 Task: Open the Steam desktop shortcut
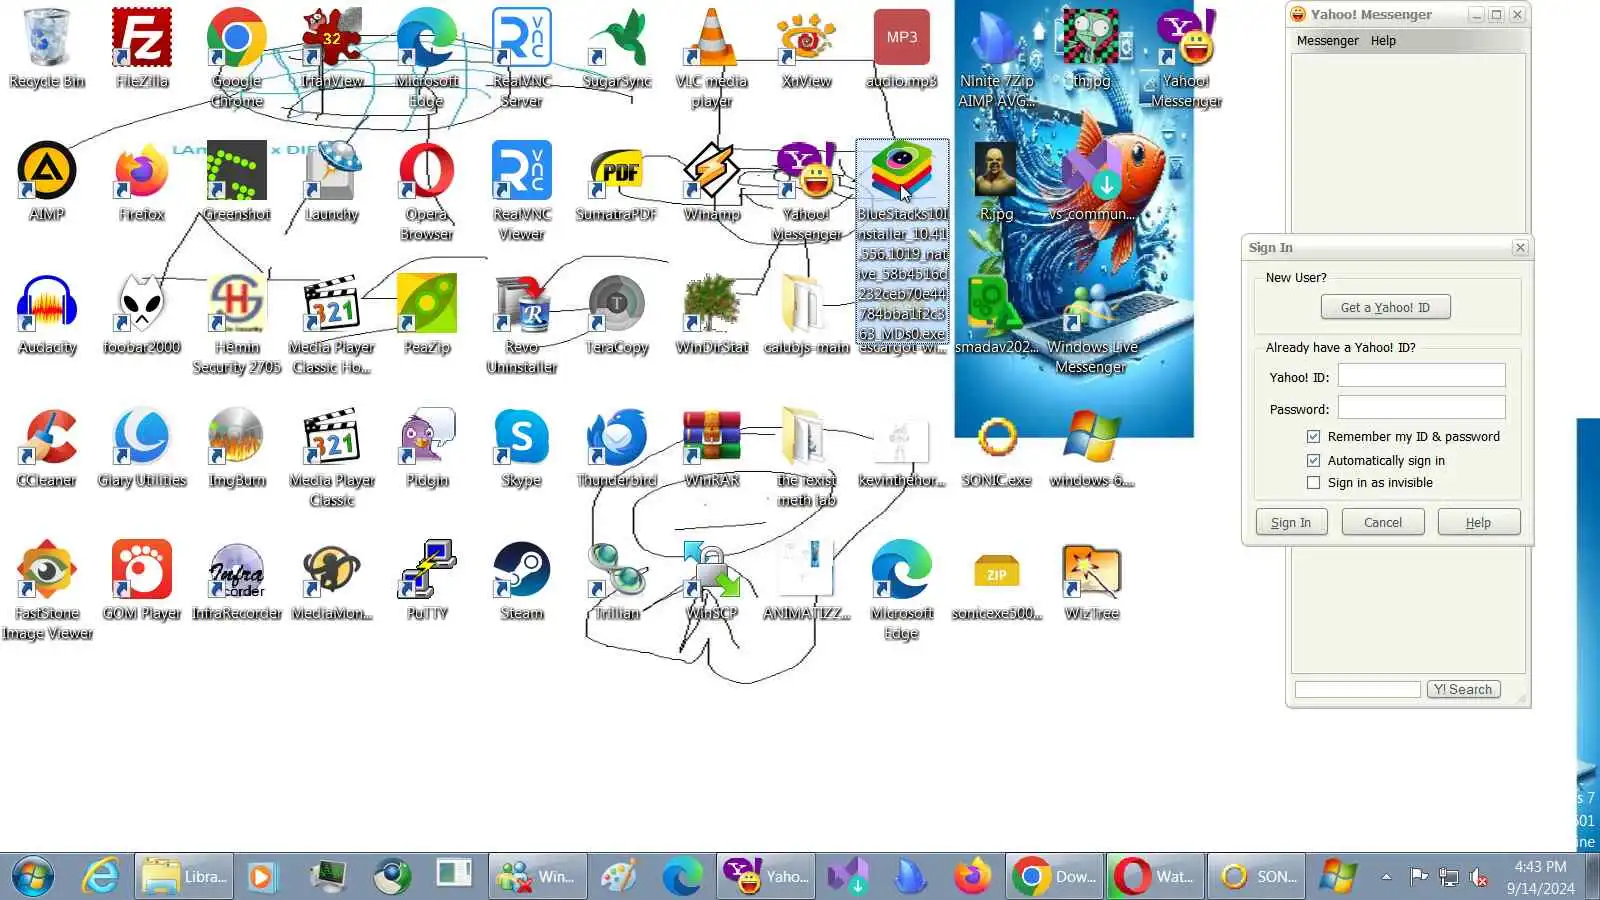pos(521,580)
